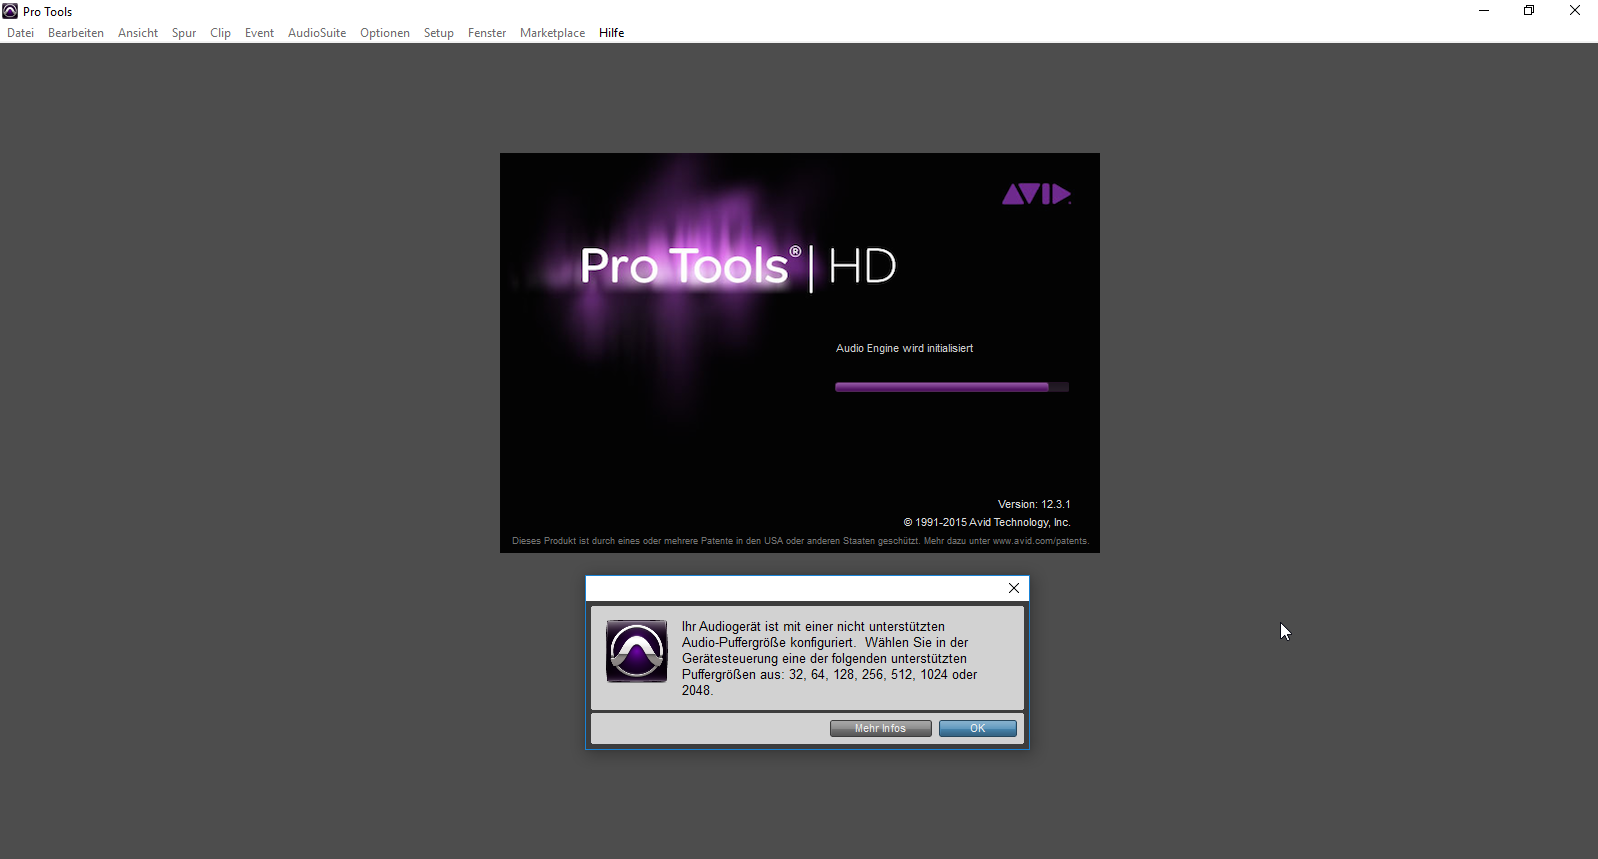Open the Bearbeiten menu
The width and height of the screenshot is (1598, 859).
click(x=76, y=33)
